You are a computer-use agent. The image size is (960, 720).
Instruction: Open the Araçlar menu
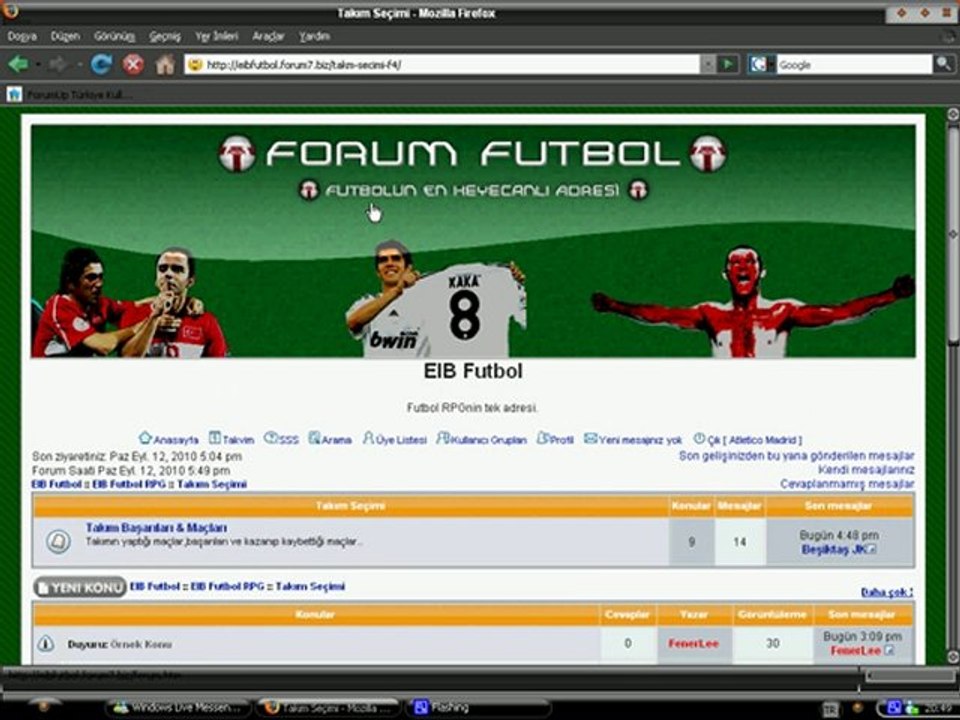pyautogui.click(x=268, y=36)
